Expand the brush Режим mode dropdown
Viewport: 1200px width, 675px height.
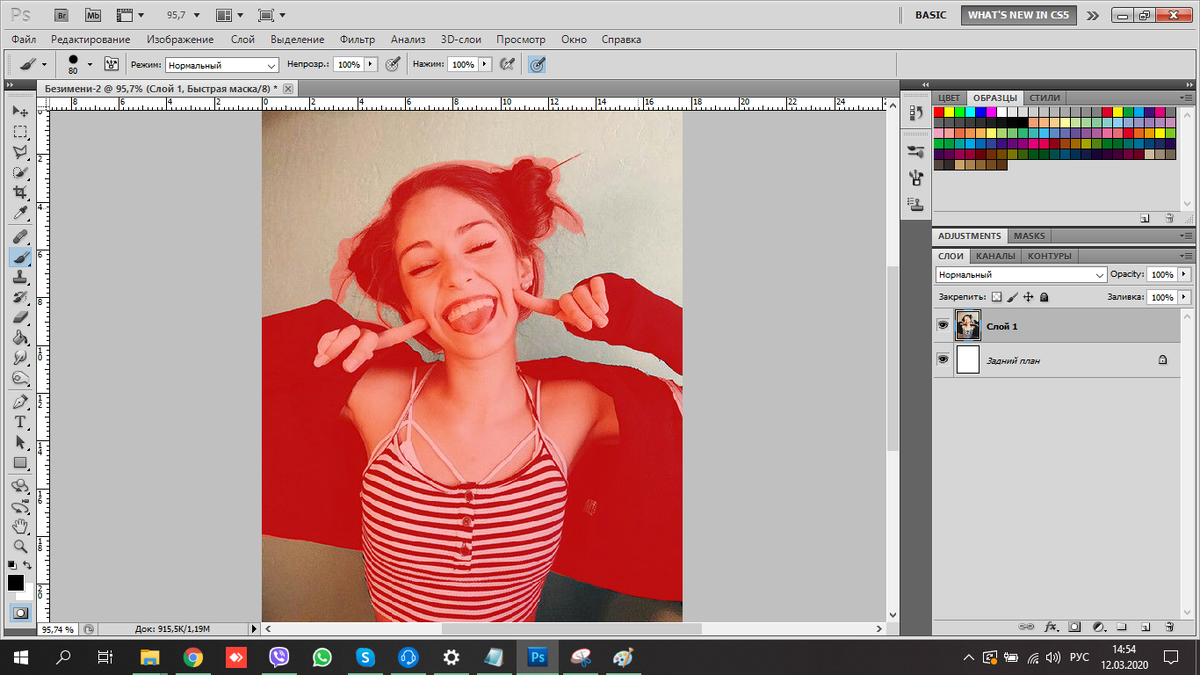222,64
